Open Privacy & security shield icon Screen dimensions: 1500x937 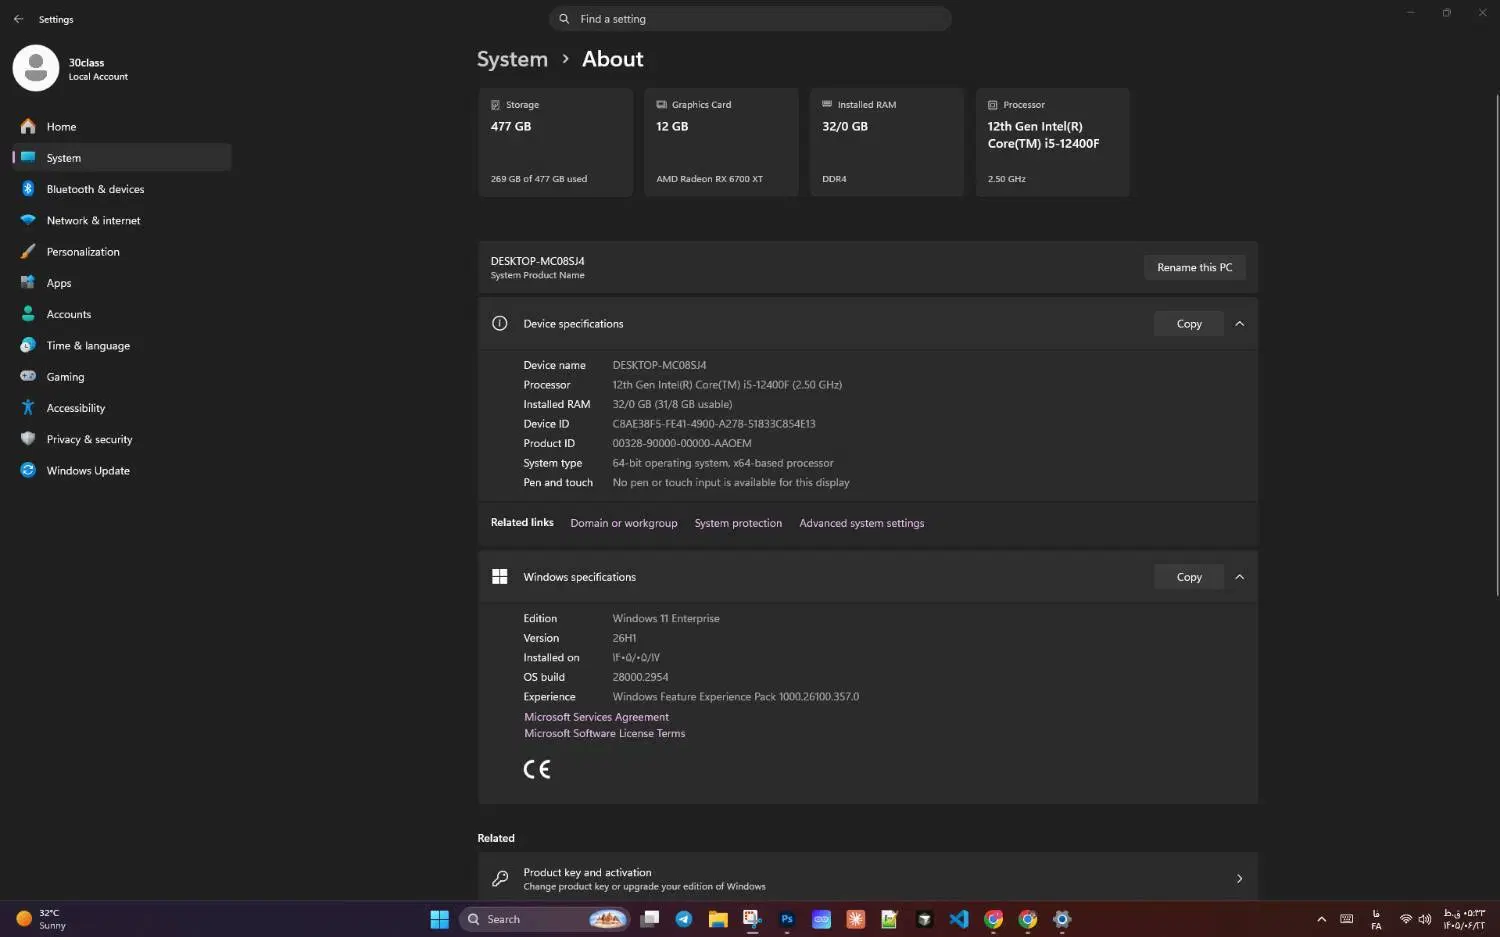coord(28,439)
